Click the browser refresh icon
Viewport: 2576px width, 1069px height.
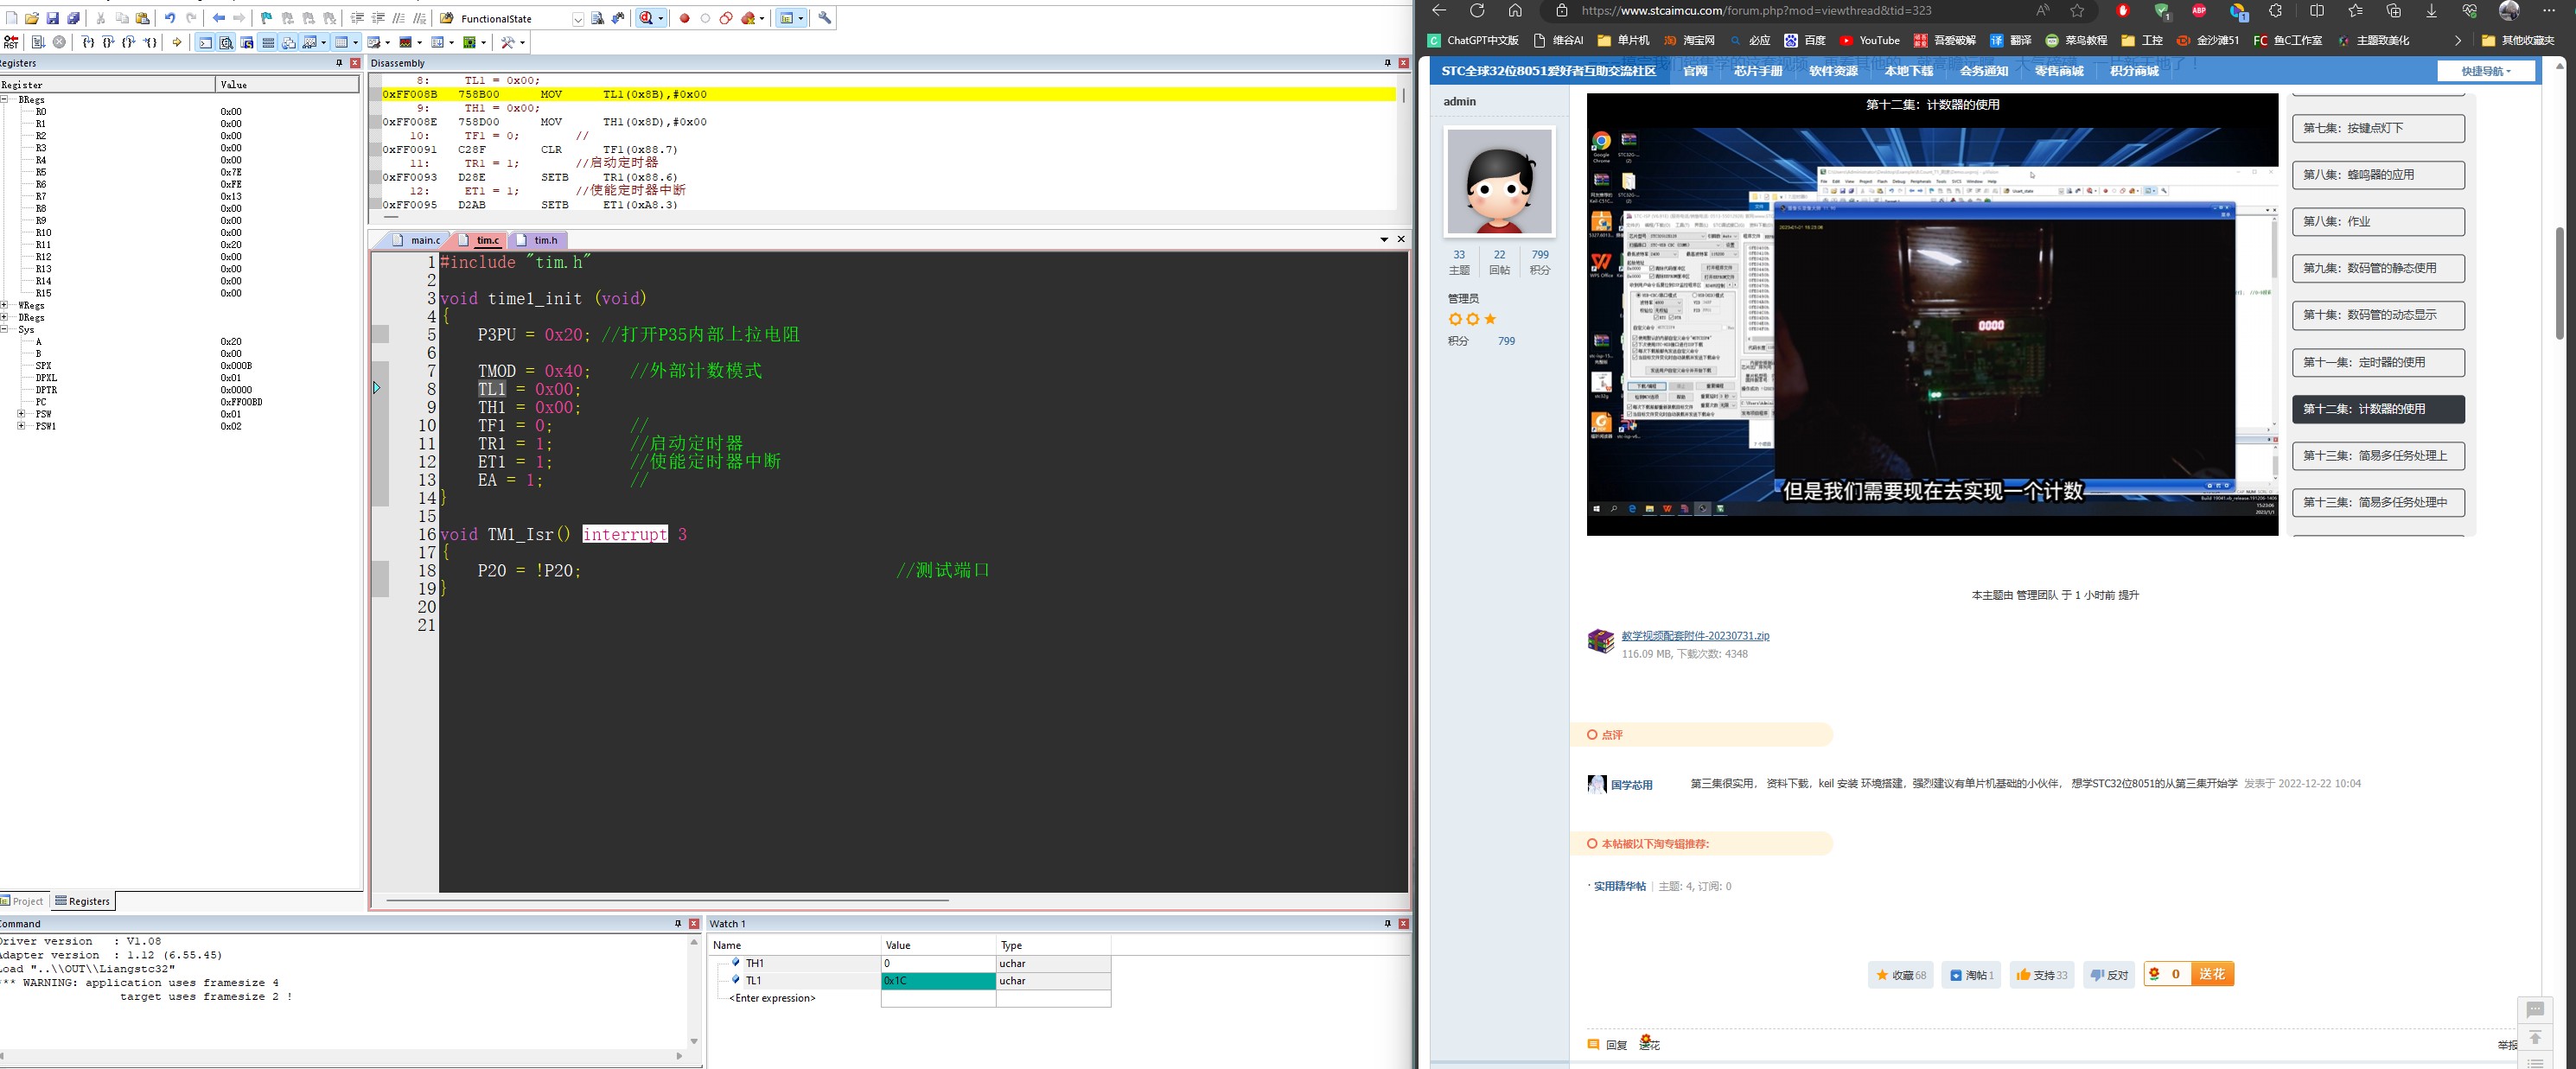(1477, 10)
